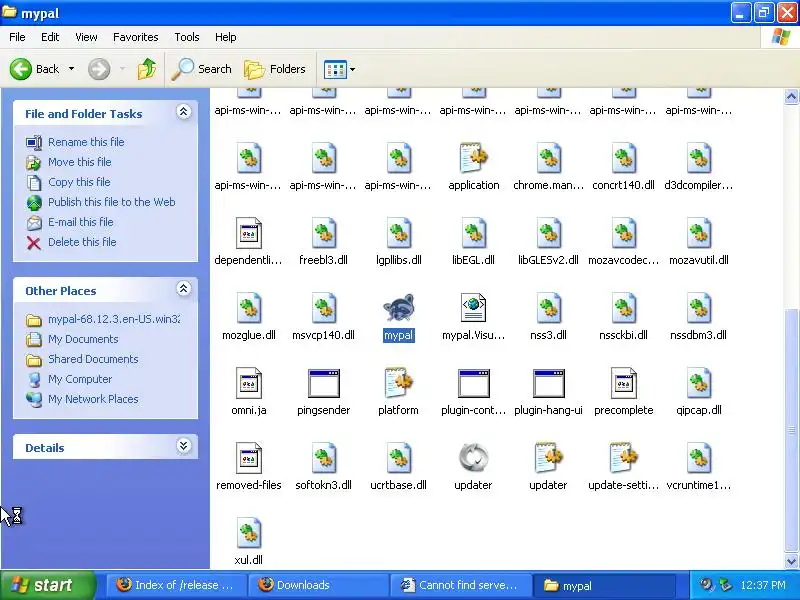Select the removed-files icon
800x600 pixels.
point(248,458)
